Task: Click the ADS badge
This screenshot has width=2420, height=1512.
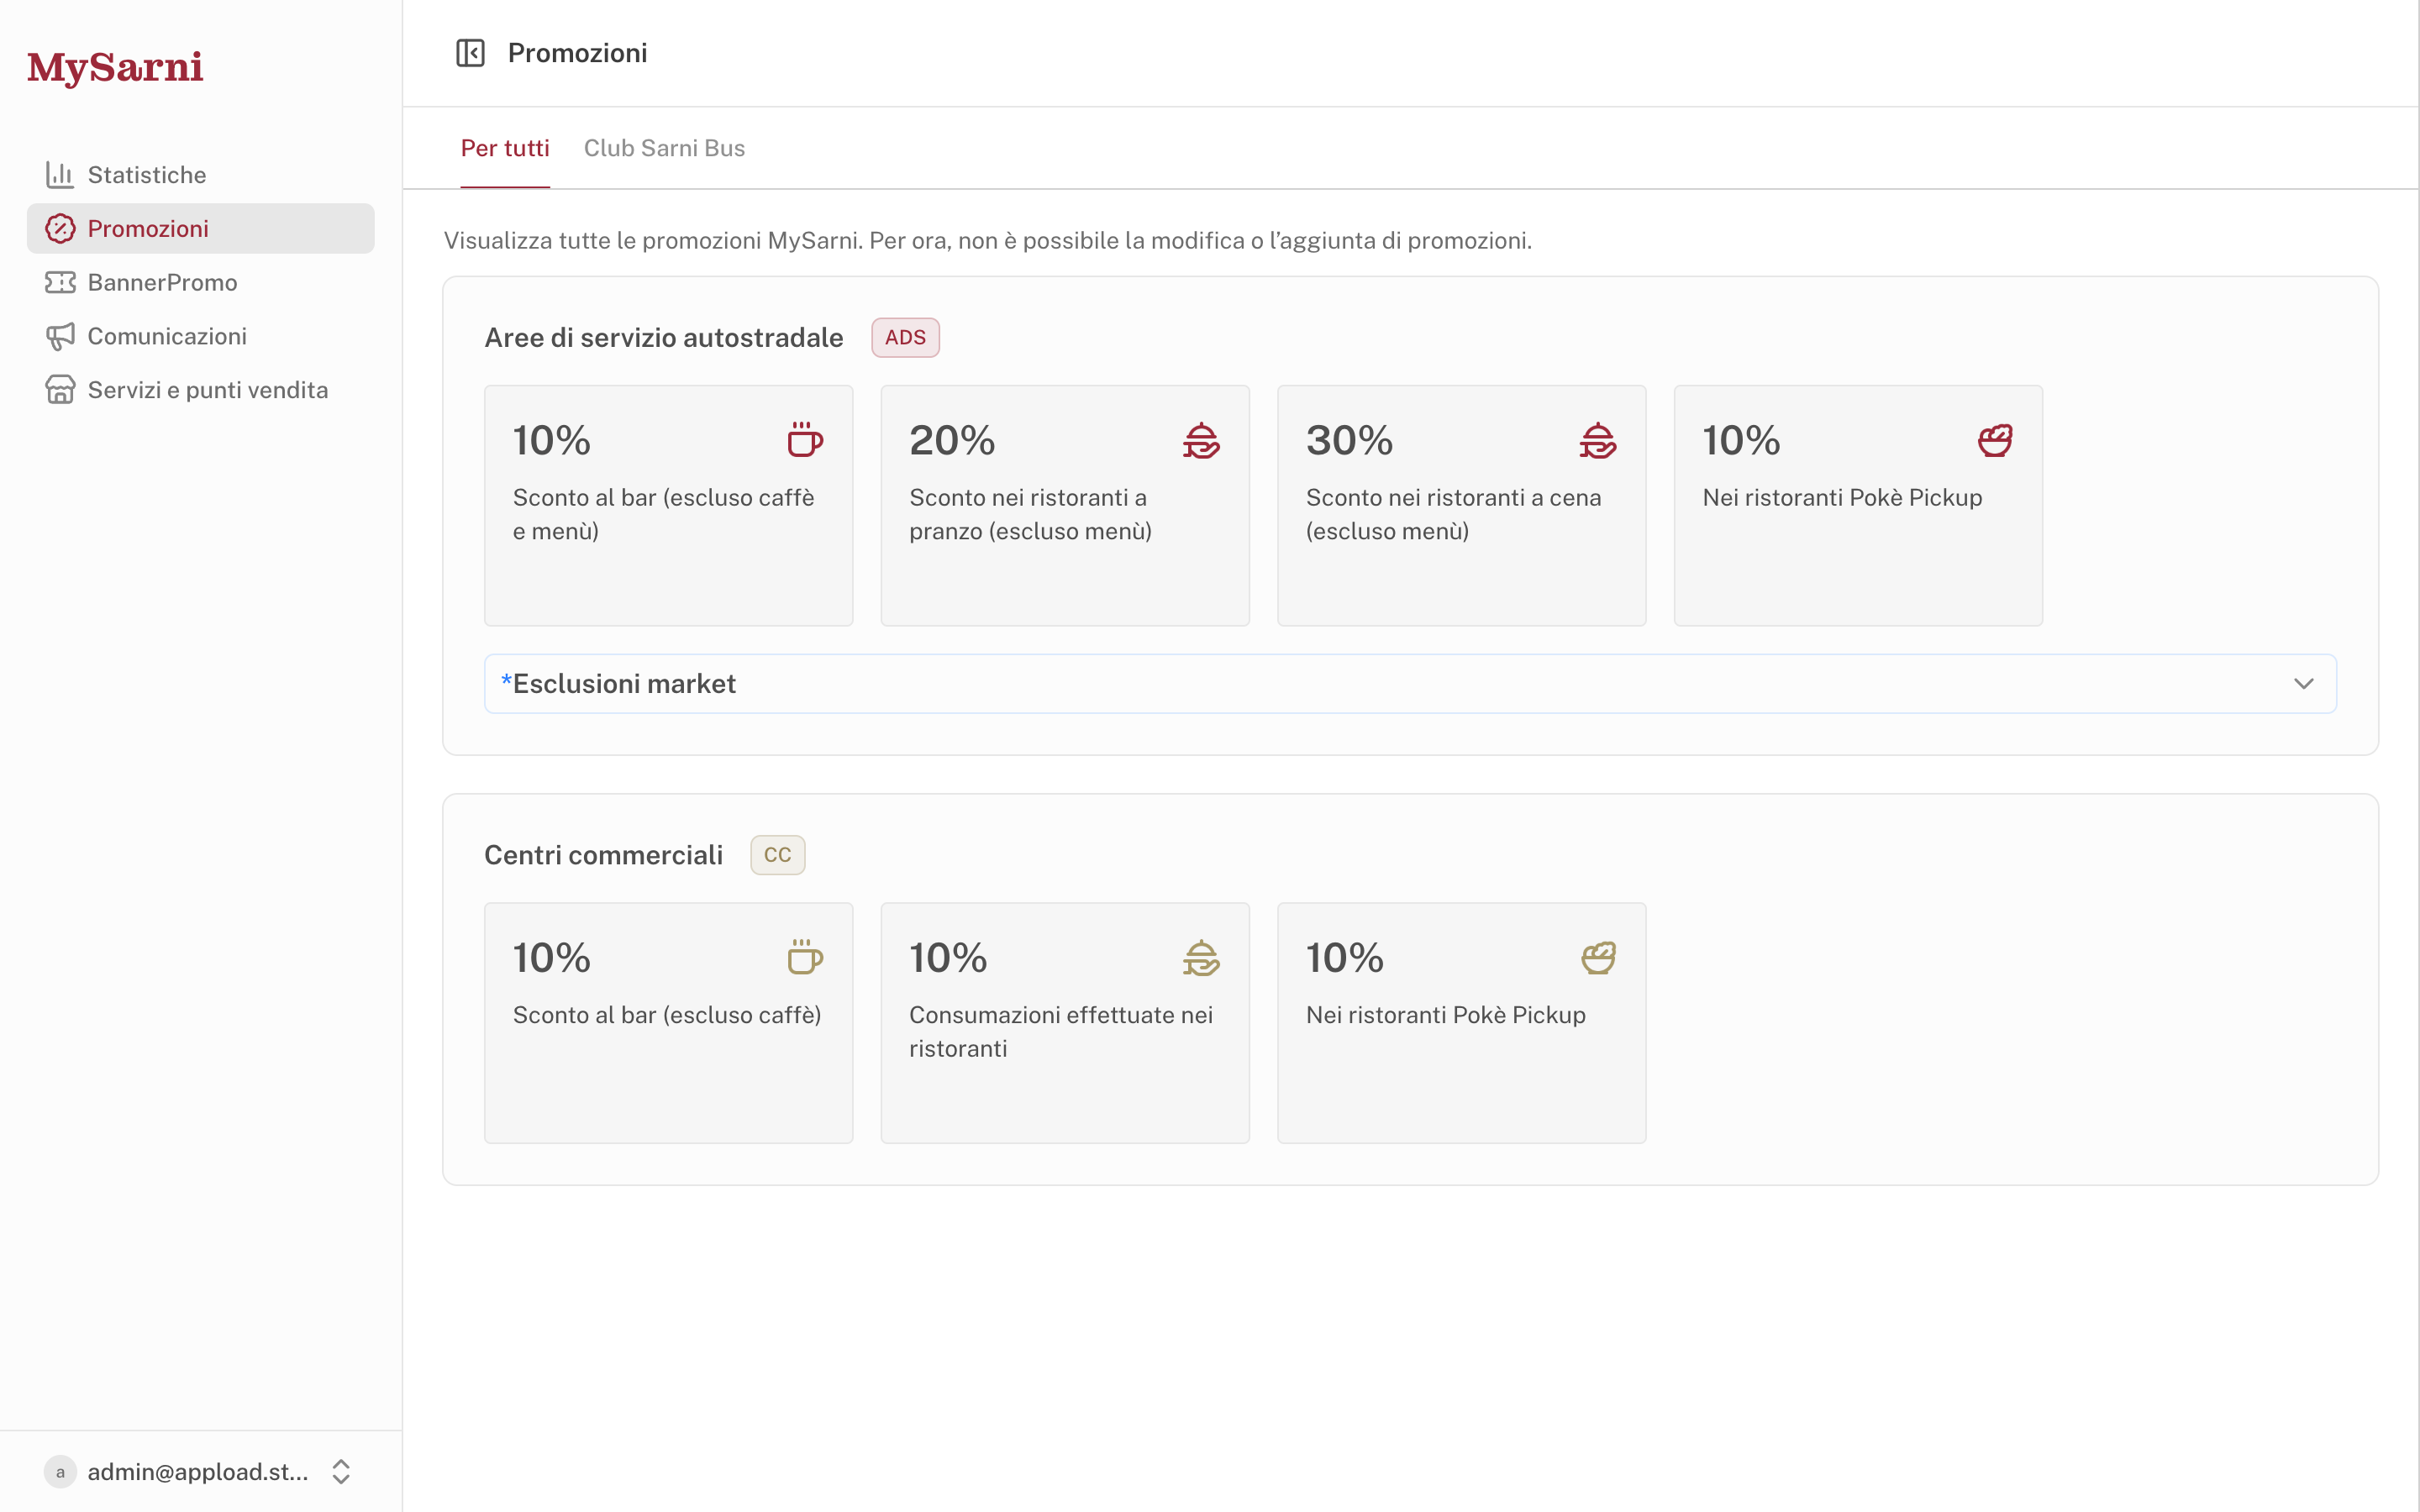Action: coord(905,338)
